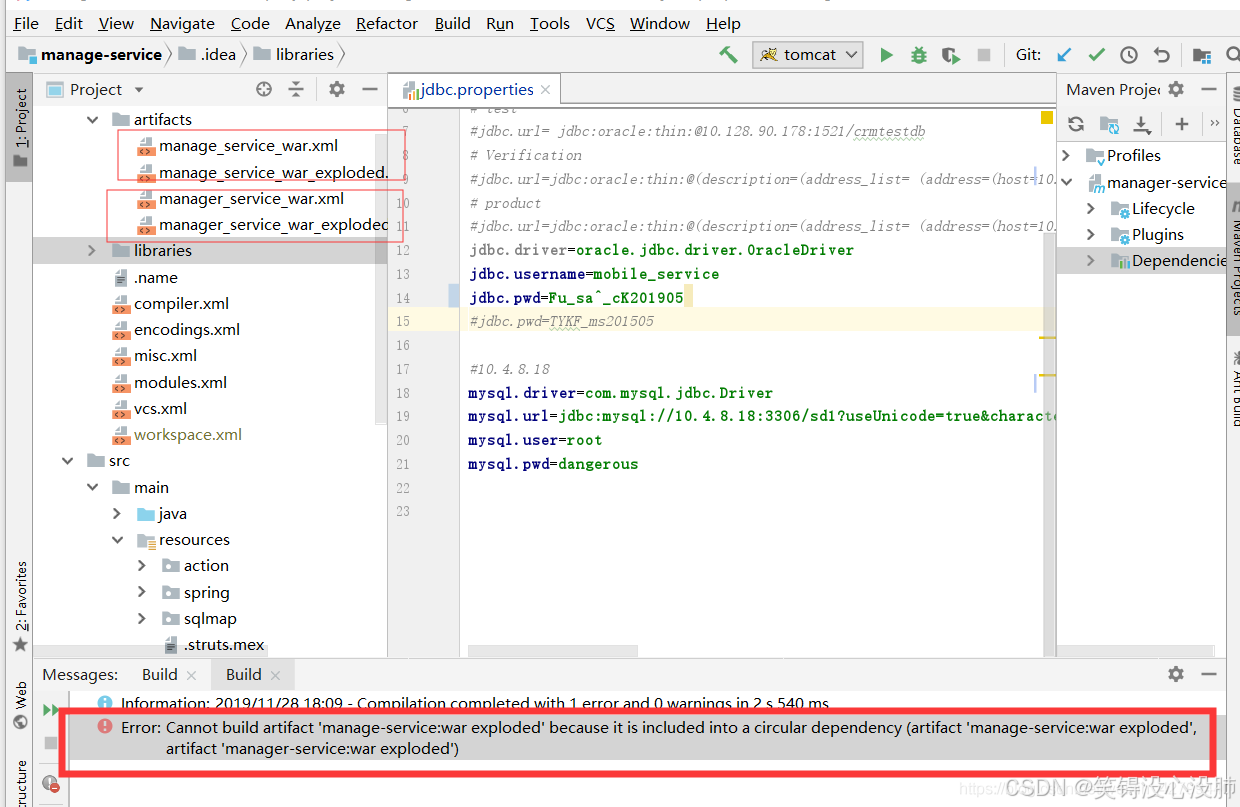
Task: Open the File menu
Action: coord(26,23)
